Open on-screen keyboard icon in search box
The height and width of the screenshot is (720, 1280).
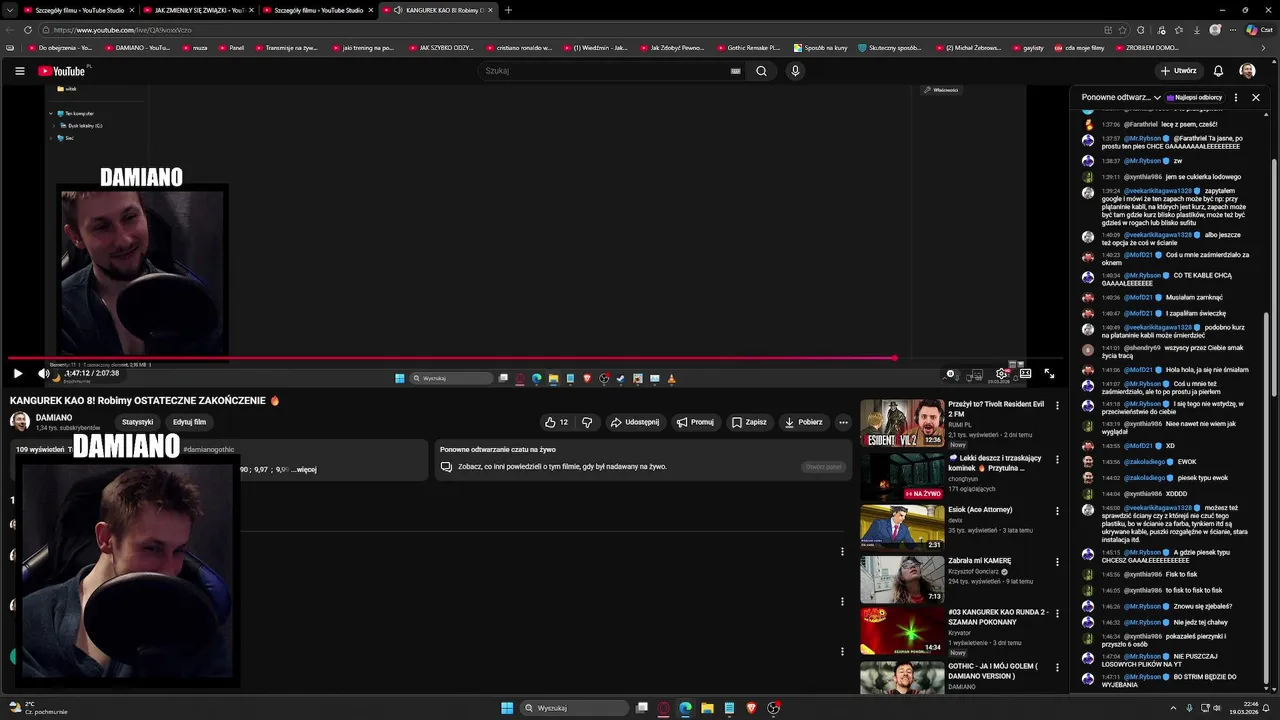tap(736, 71)
